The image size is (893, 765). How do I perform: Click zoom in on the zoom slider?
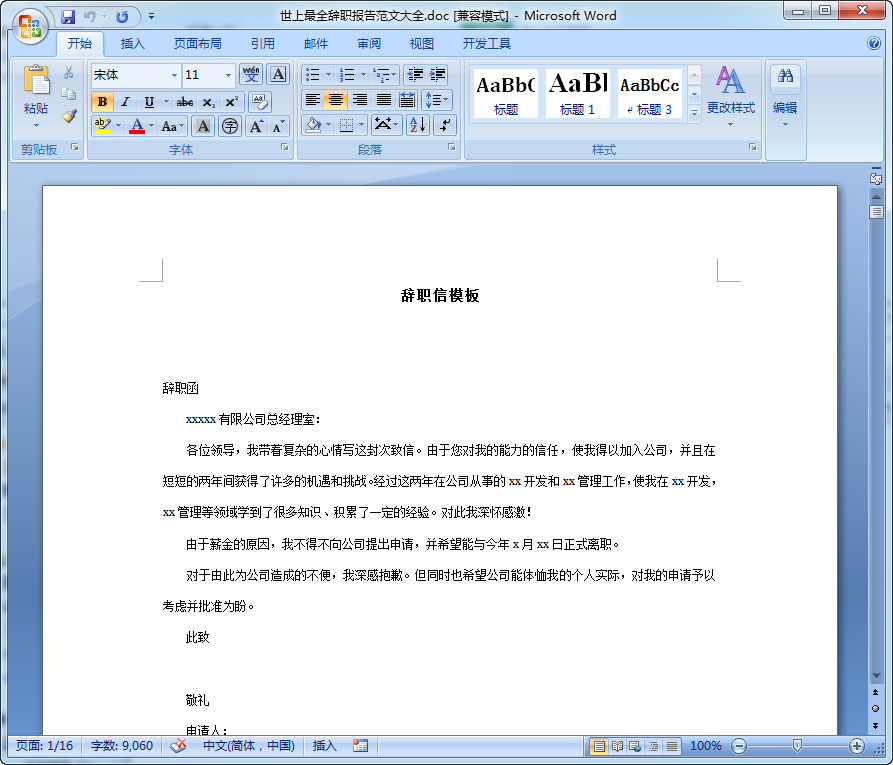pos(857,746)
